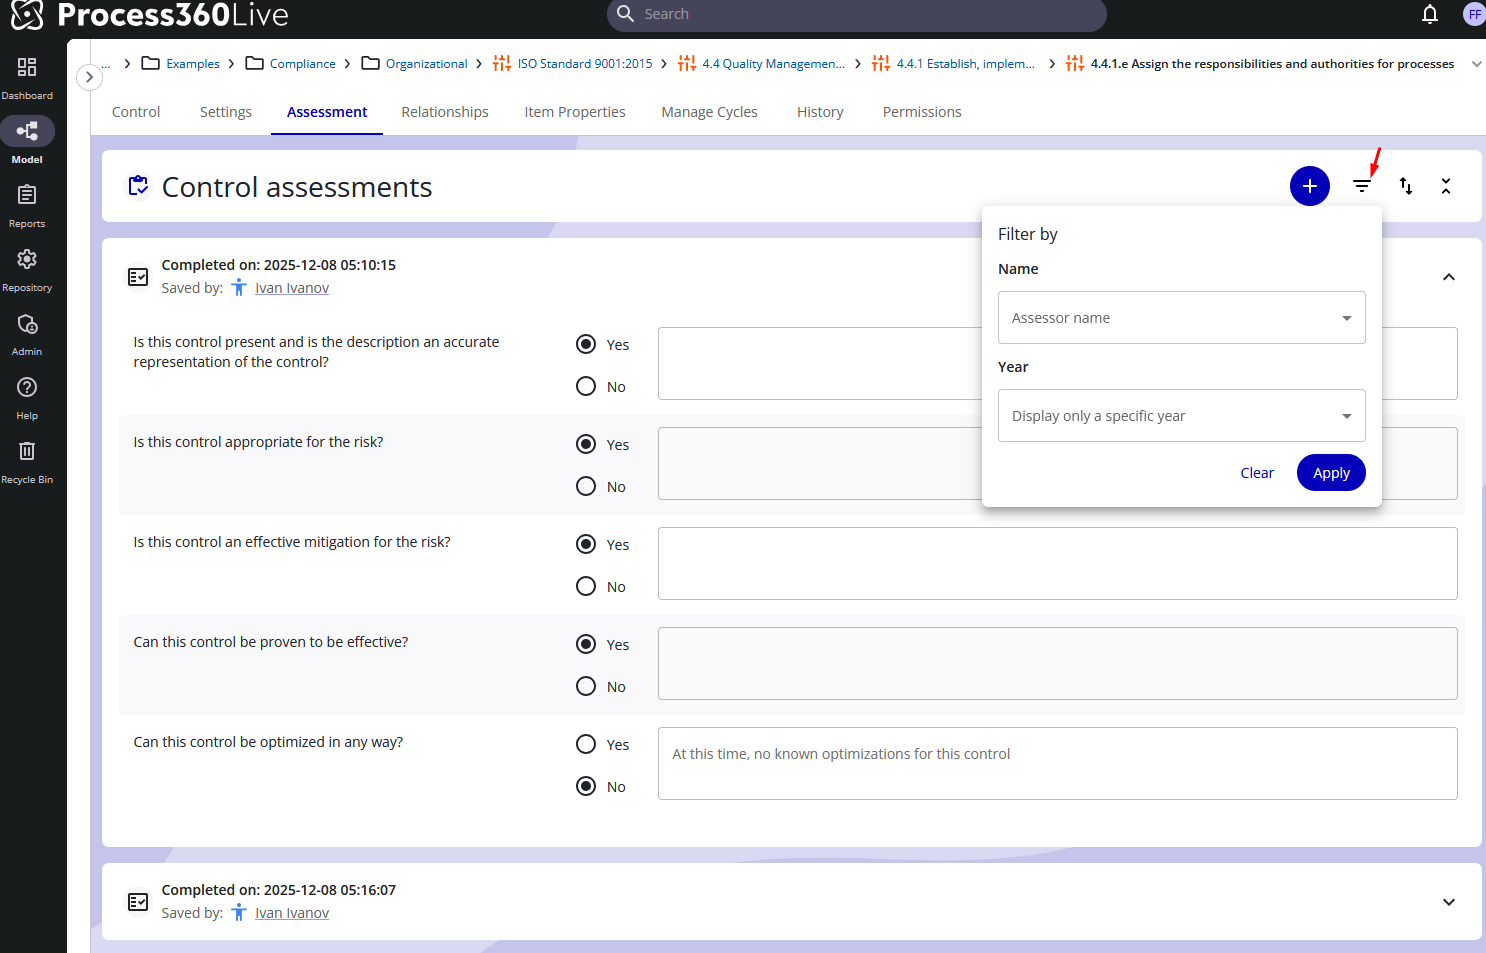Open the Repository gear icon
Screen dimensions: 1486x953
click(x=27, y=259)
